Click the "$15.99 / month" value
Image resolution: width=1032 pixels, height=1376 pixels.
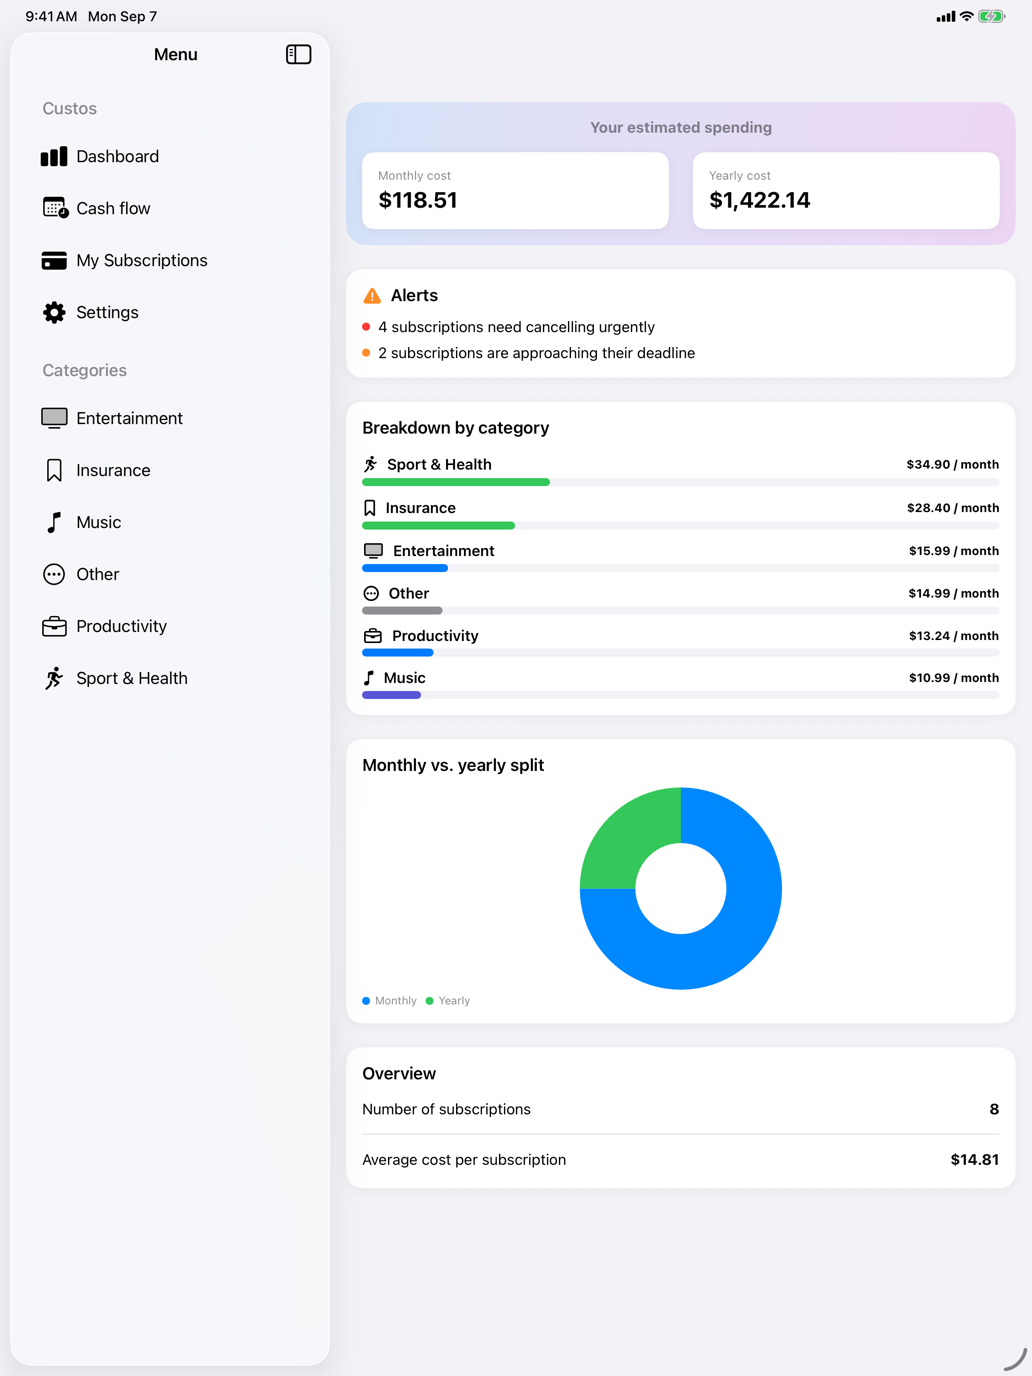(954, 551)
